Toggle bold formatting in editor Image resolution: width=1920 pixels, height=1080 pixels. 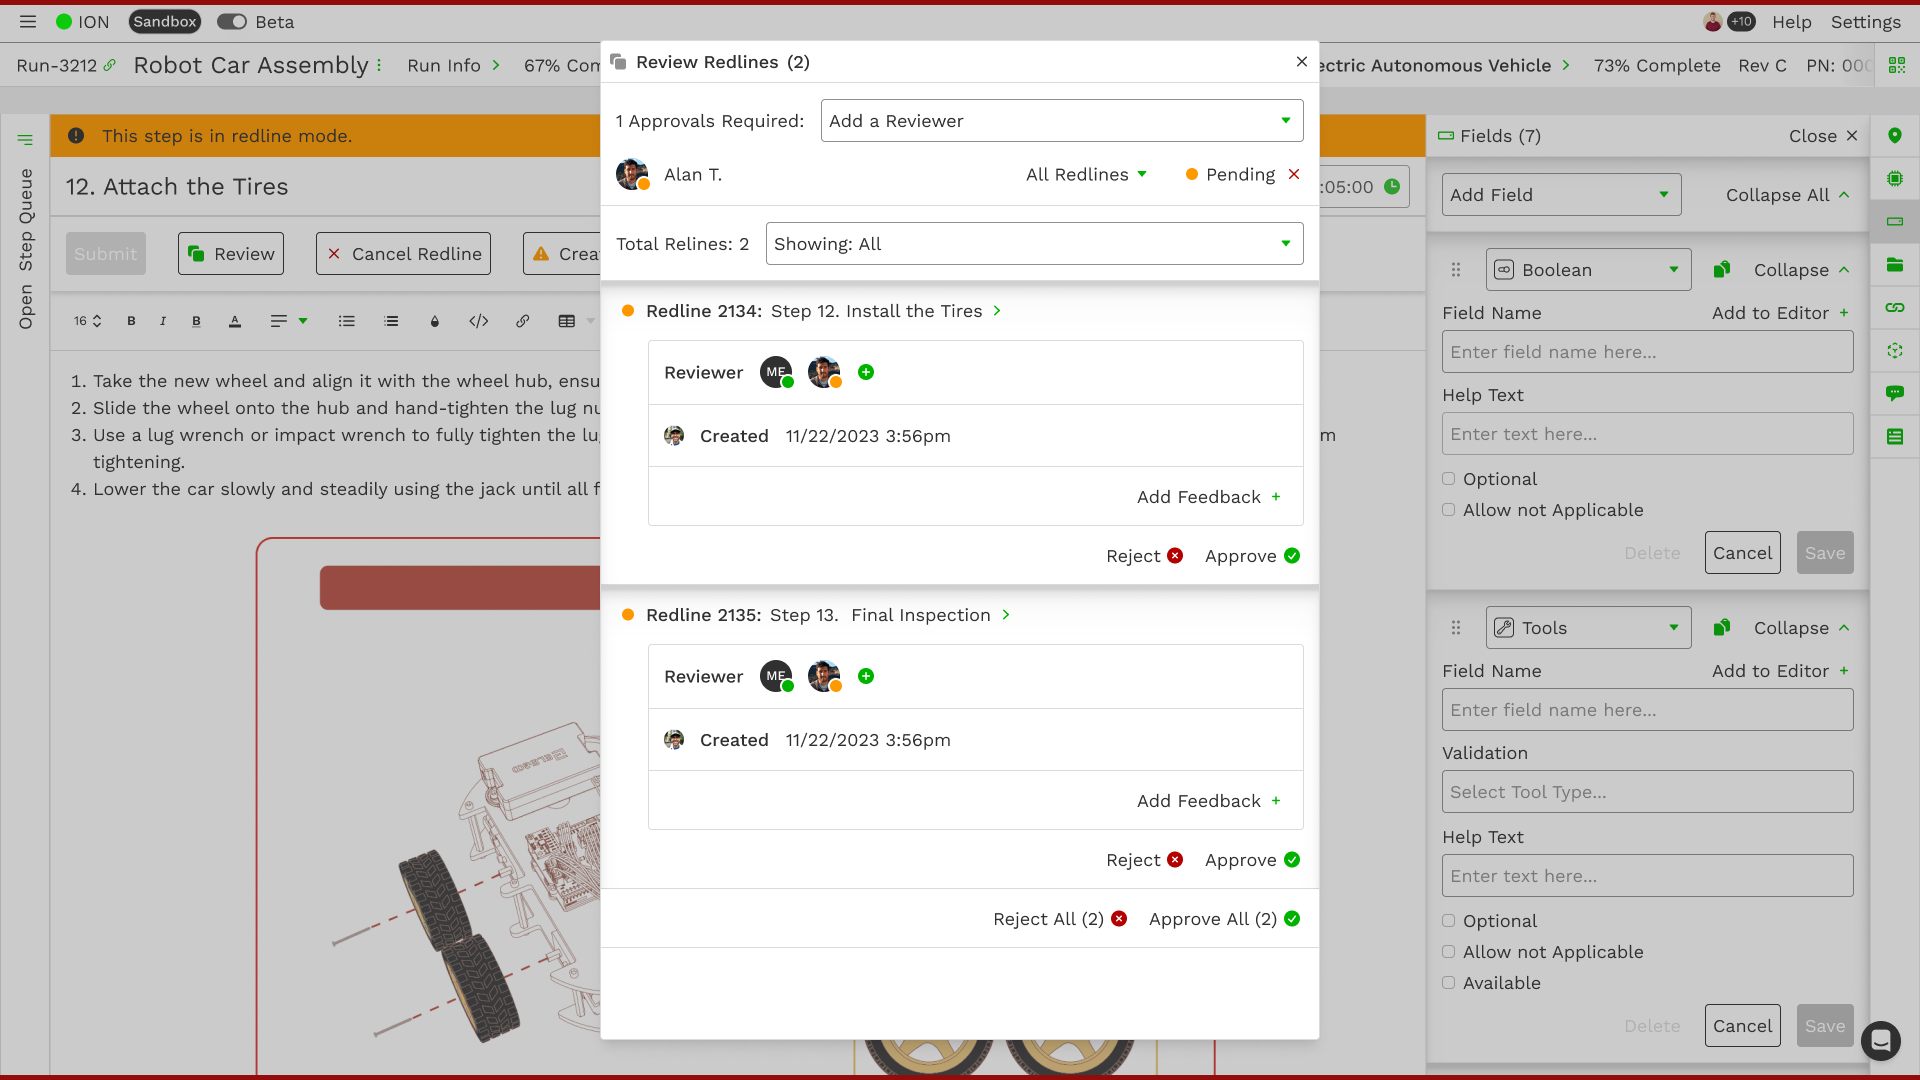131,321
